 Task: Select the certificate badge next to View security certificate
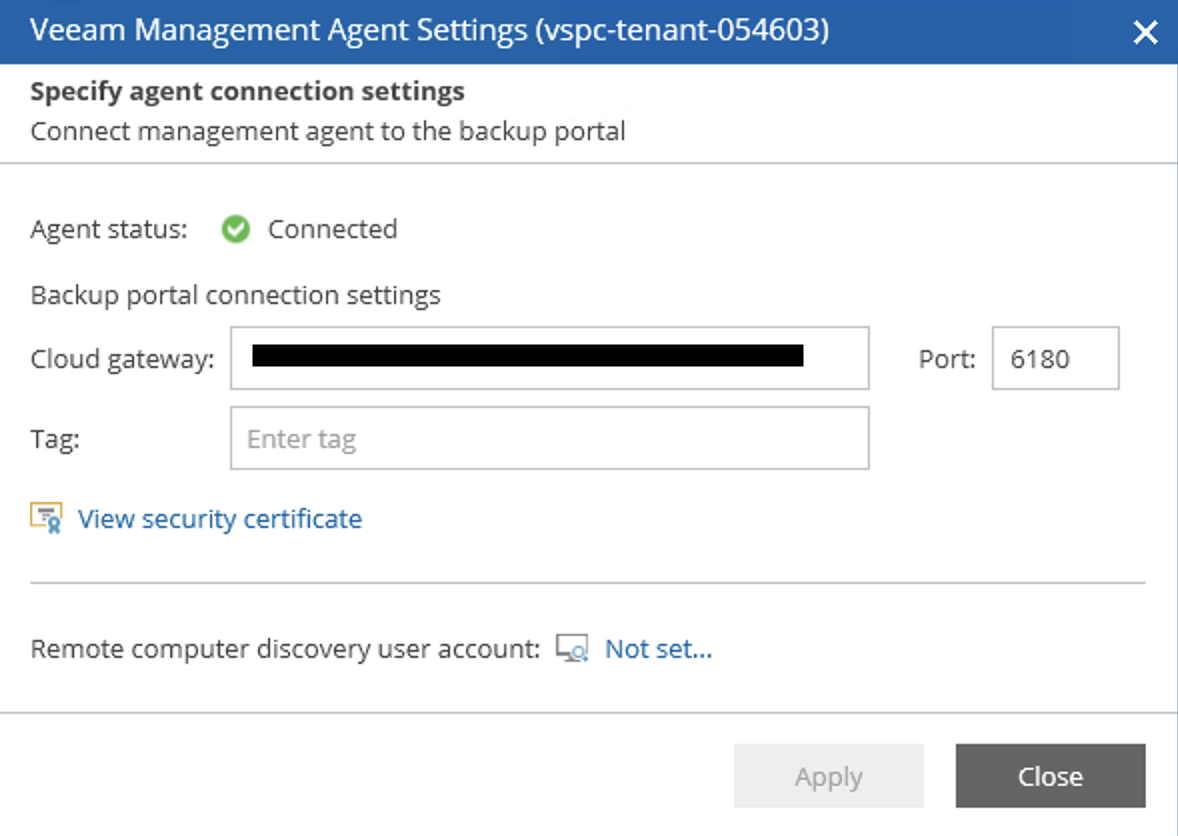coord(44,518)
